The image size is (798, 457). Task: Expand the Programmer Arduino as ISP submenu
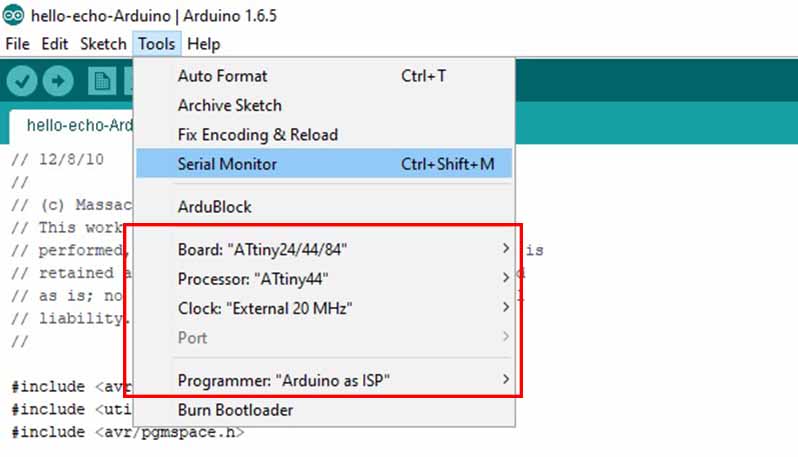[324, 380]
